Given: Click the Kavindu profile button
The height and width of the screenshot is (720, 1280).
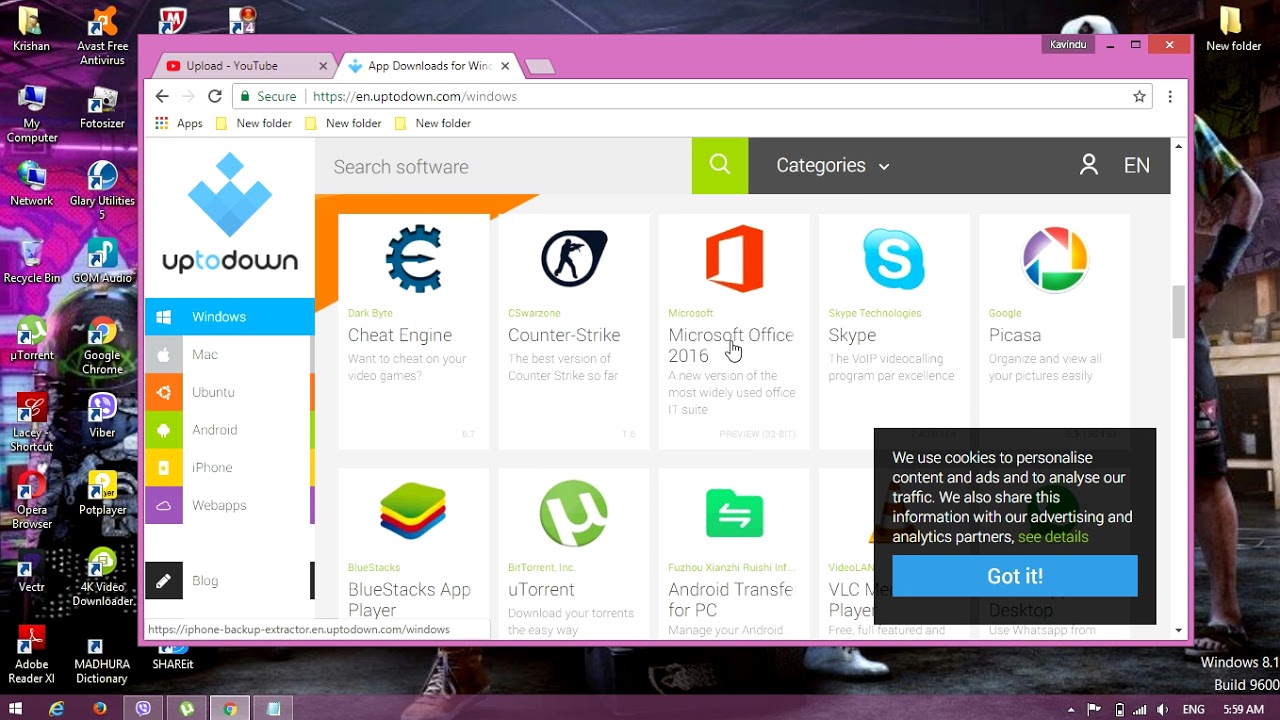Looking at the screenshot, I should 1068,45.
